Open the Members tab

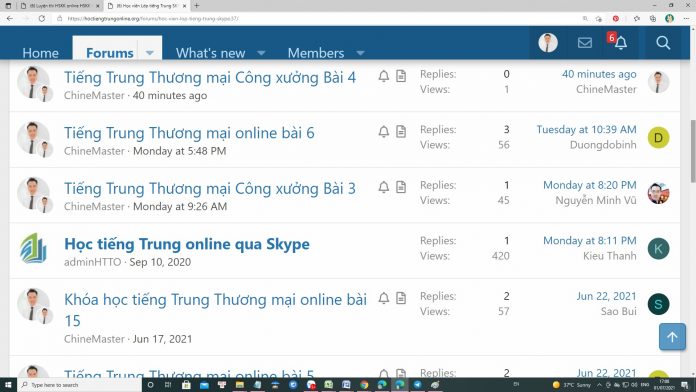pyautogui.click(x=316, y=53)
